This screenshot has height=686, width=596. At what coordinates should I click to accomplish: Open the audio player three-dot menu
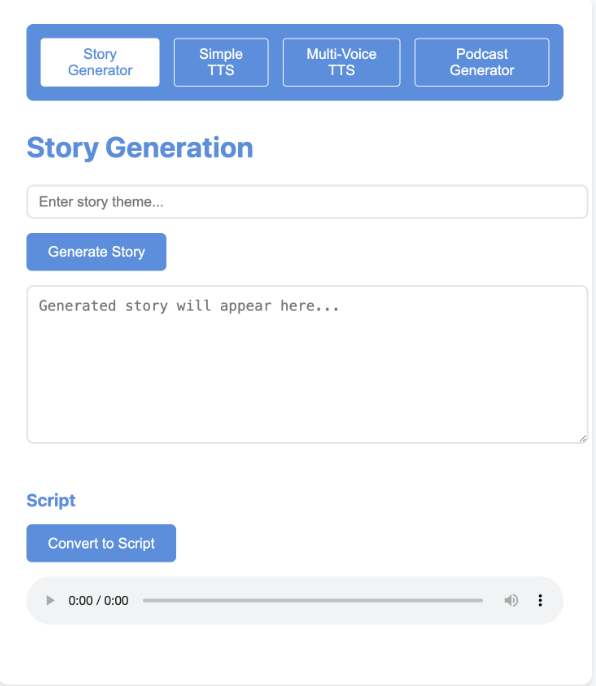(540, 600)
